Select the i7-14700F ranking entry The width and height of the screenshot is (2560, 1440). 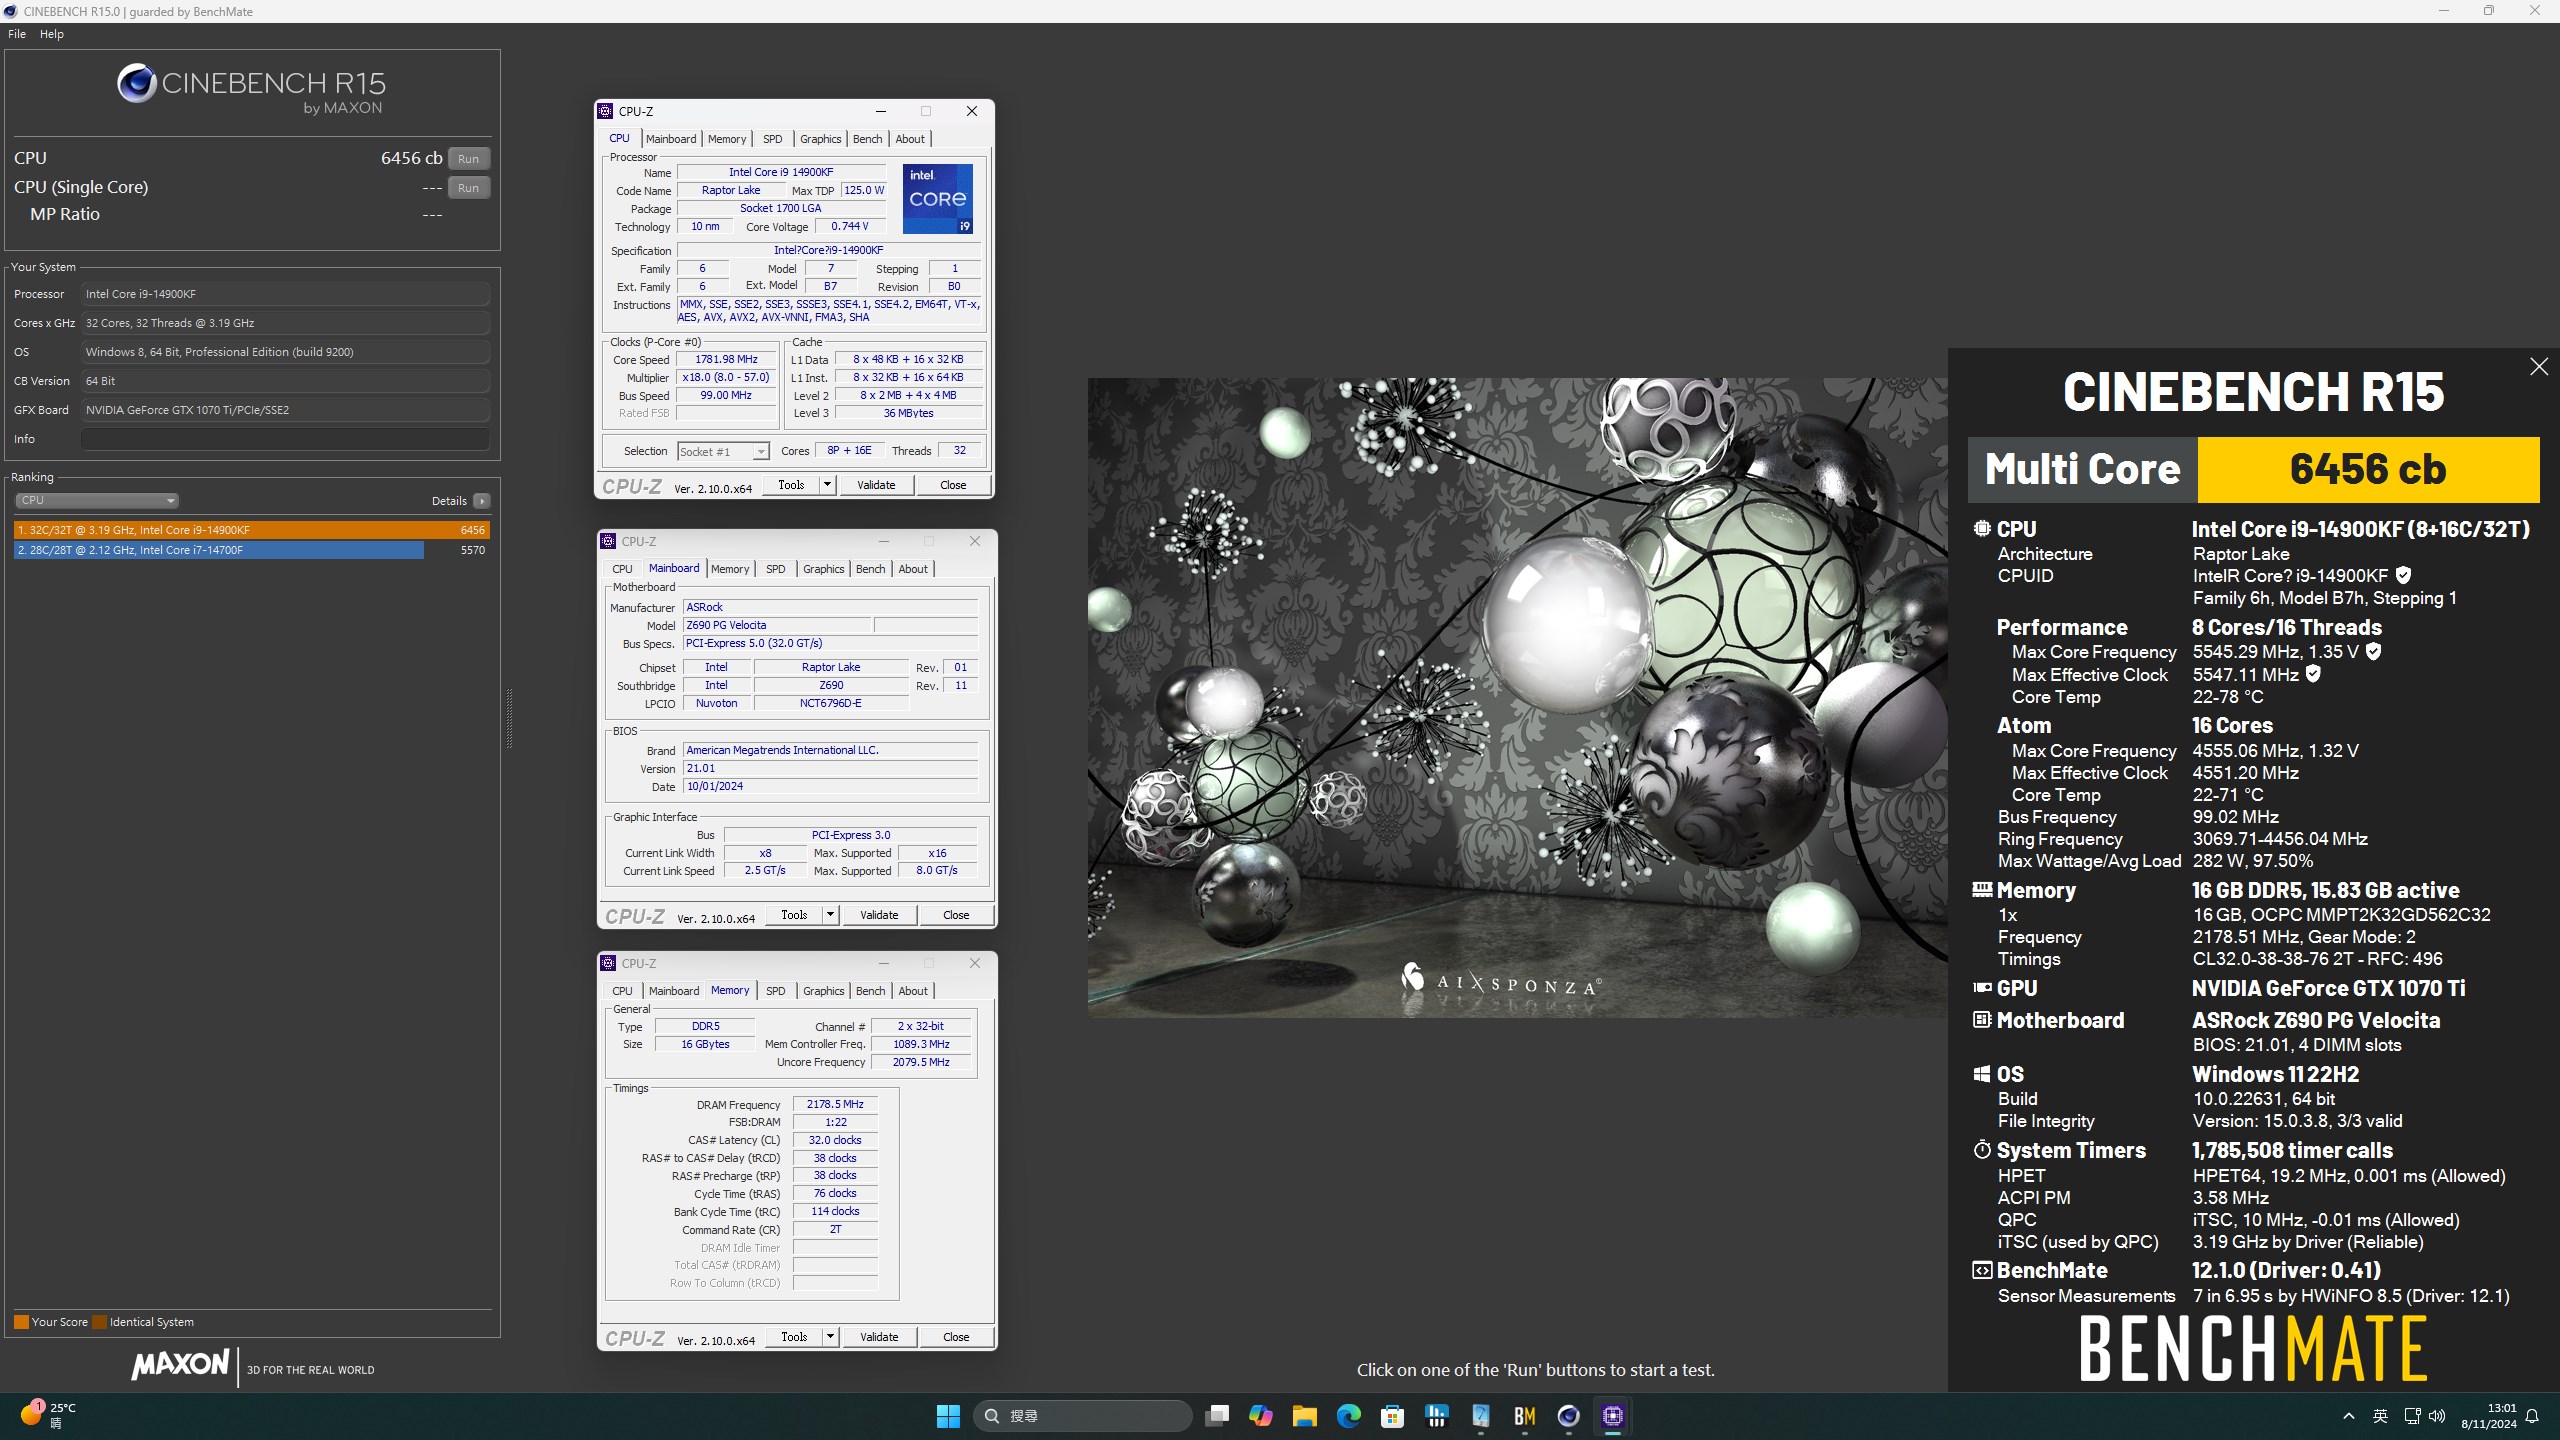point(252,550)
